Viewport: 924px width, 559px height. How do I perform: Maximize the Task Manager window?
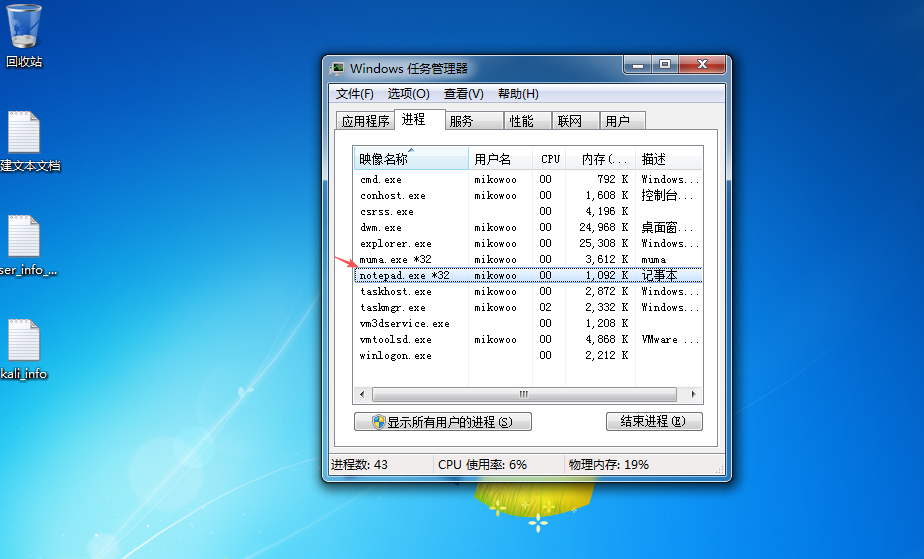665,64
